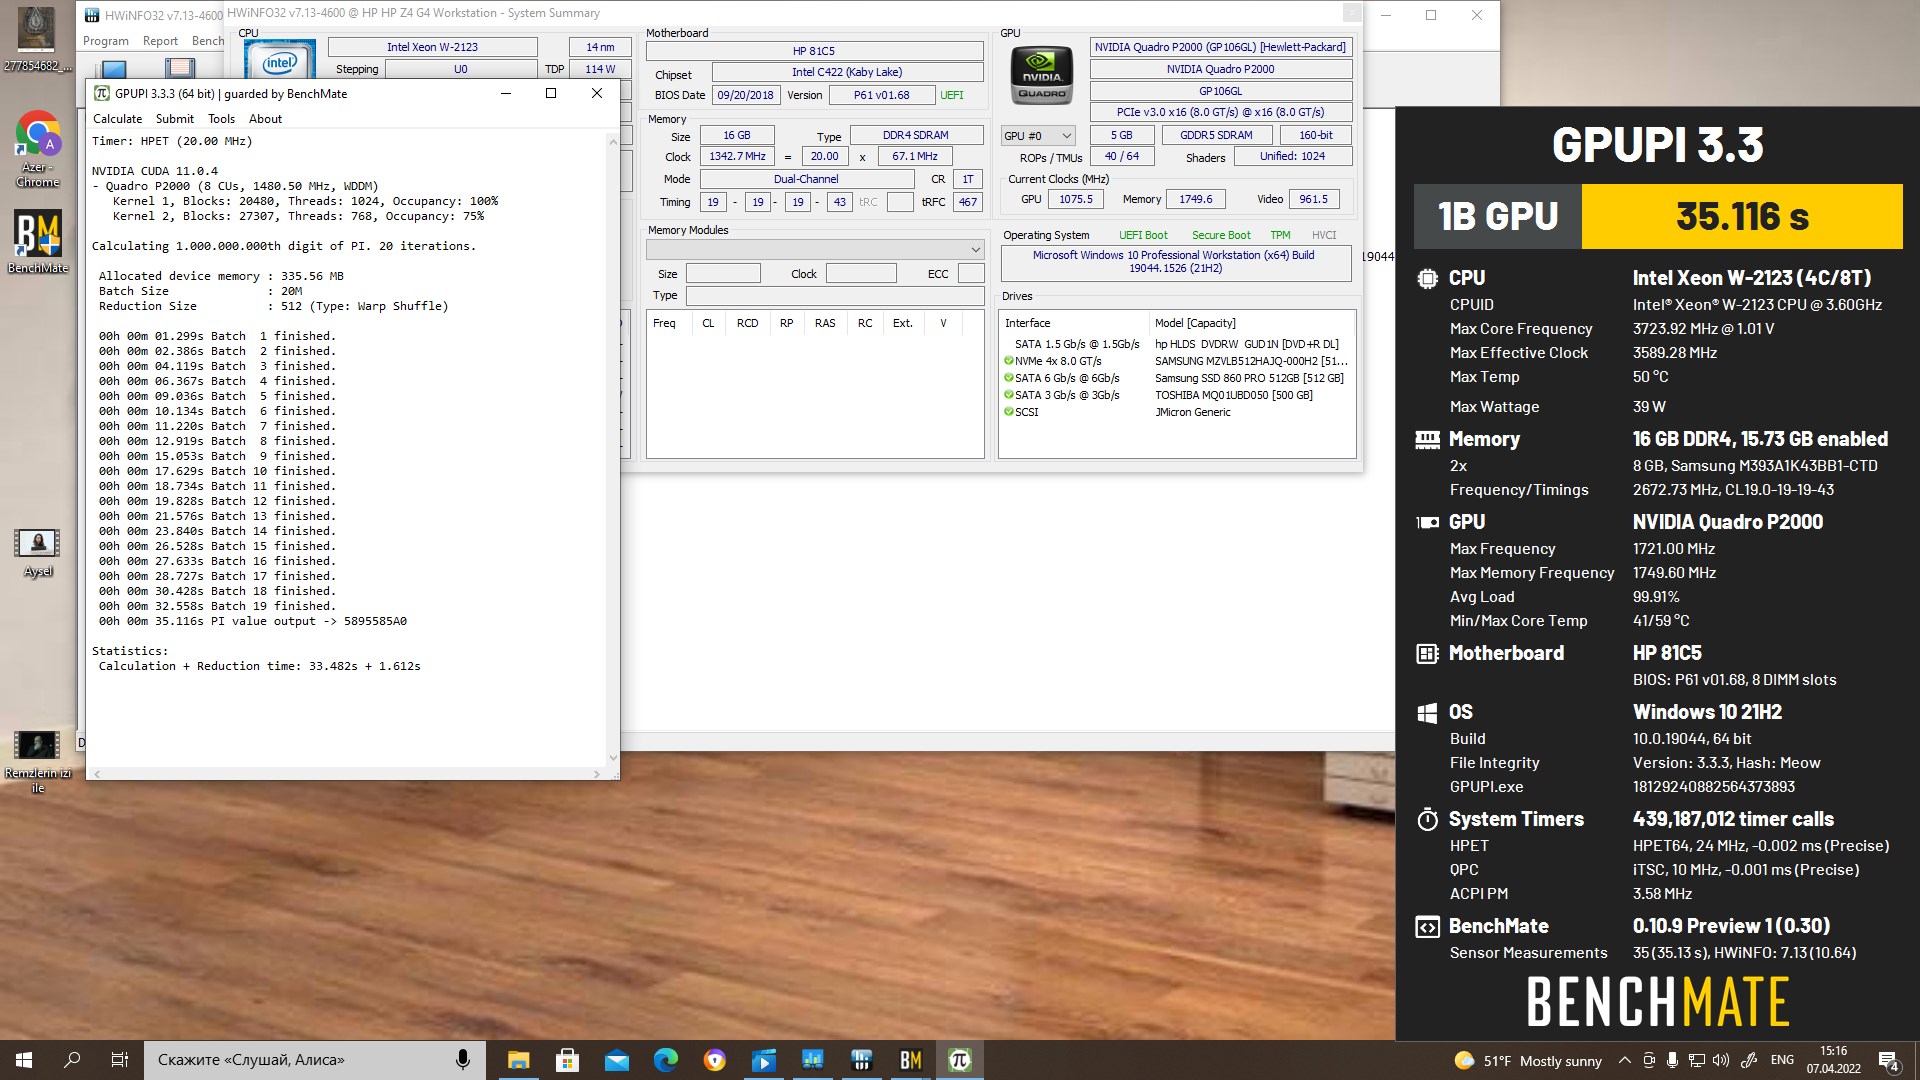This screenshot has width=1920, height=1080.
Task: Open Task View from the taskbar
Action: coord(120,1060)
